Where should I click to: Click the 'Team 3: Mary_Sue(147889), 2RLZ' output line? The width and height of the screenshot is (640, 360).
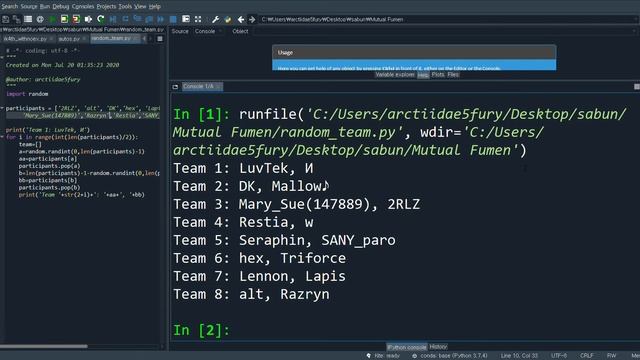(297, 204)
